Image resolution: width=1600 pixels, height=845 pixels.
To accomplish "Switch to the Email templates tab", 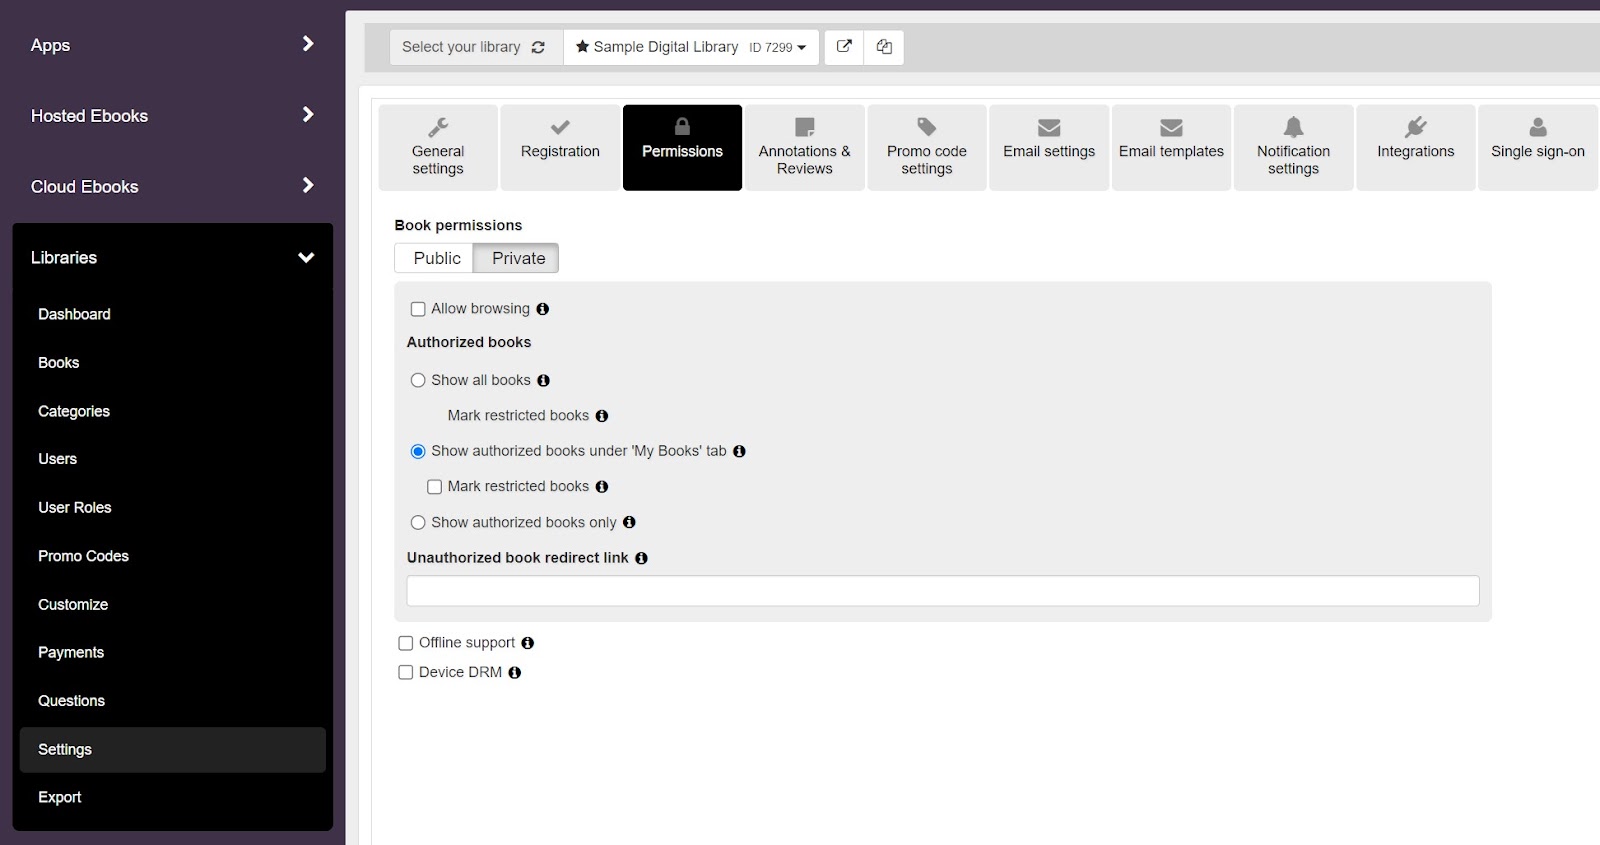I will pyautogui.click(x=1171, y=148).
